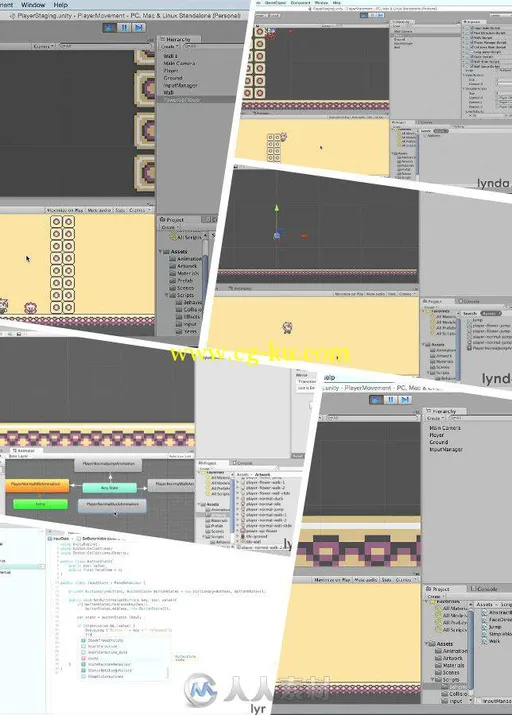Select Main Camera in the PlayerStaging Hierarchy

(x=179, y=63)
